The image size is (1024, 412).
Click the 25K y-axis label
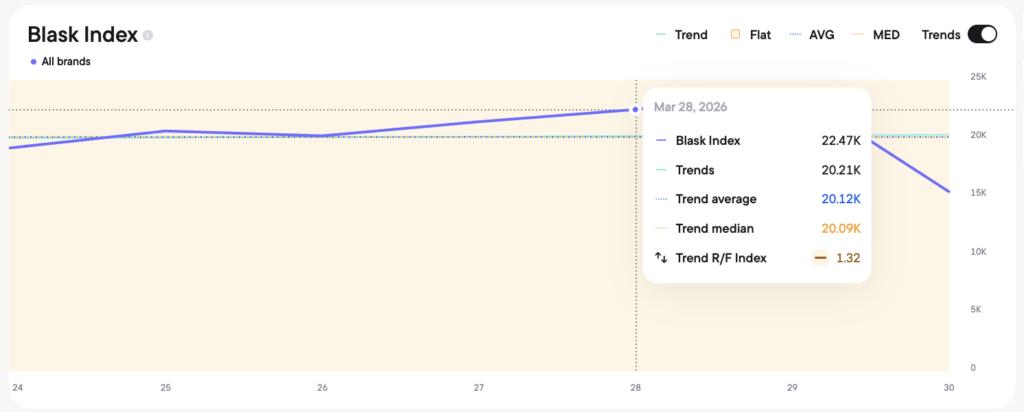(x=979, y=77)
